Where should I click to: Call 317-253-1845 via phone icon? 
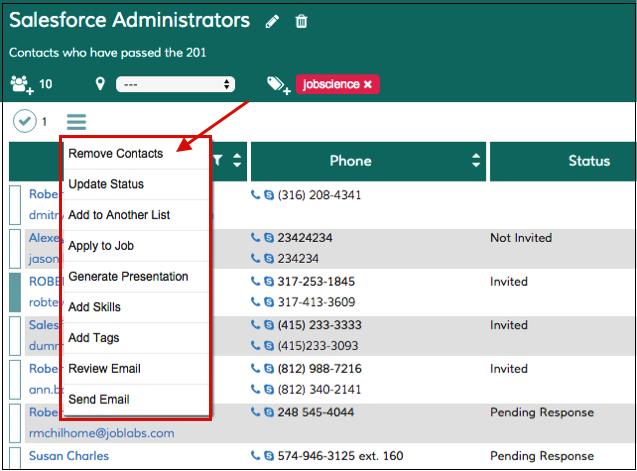(x=255, y=281)
